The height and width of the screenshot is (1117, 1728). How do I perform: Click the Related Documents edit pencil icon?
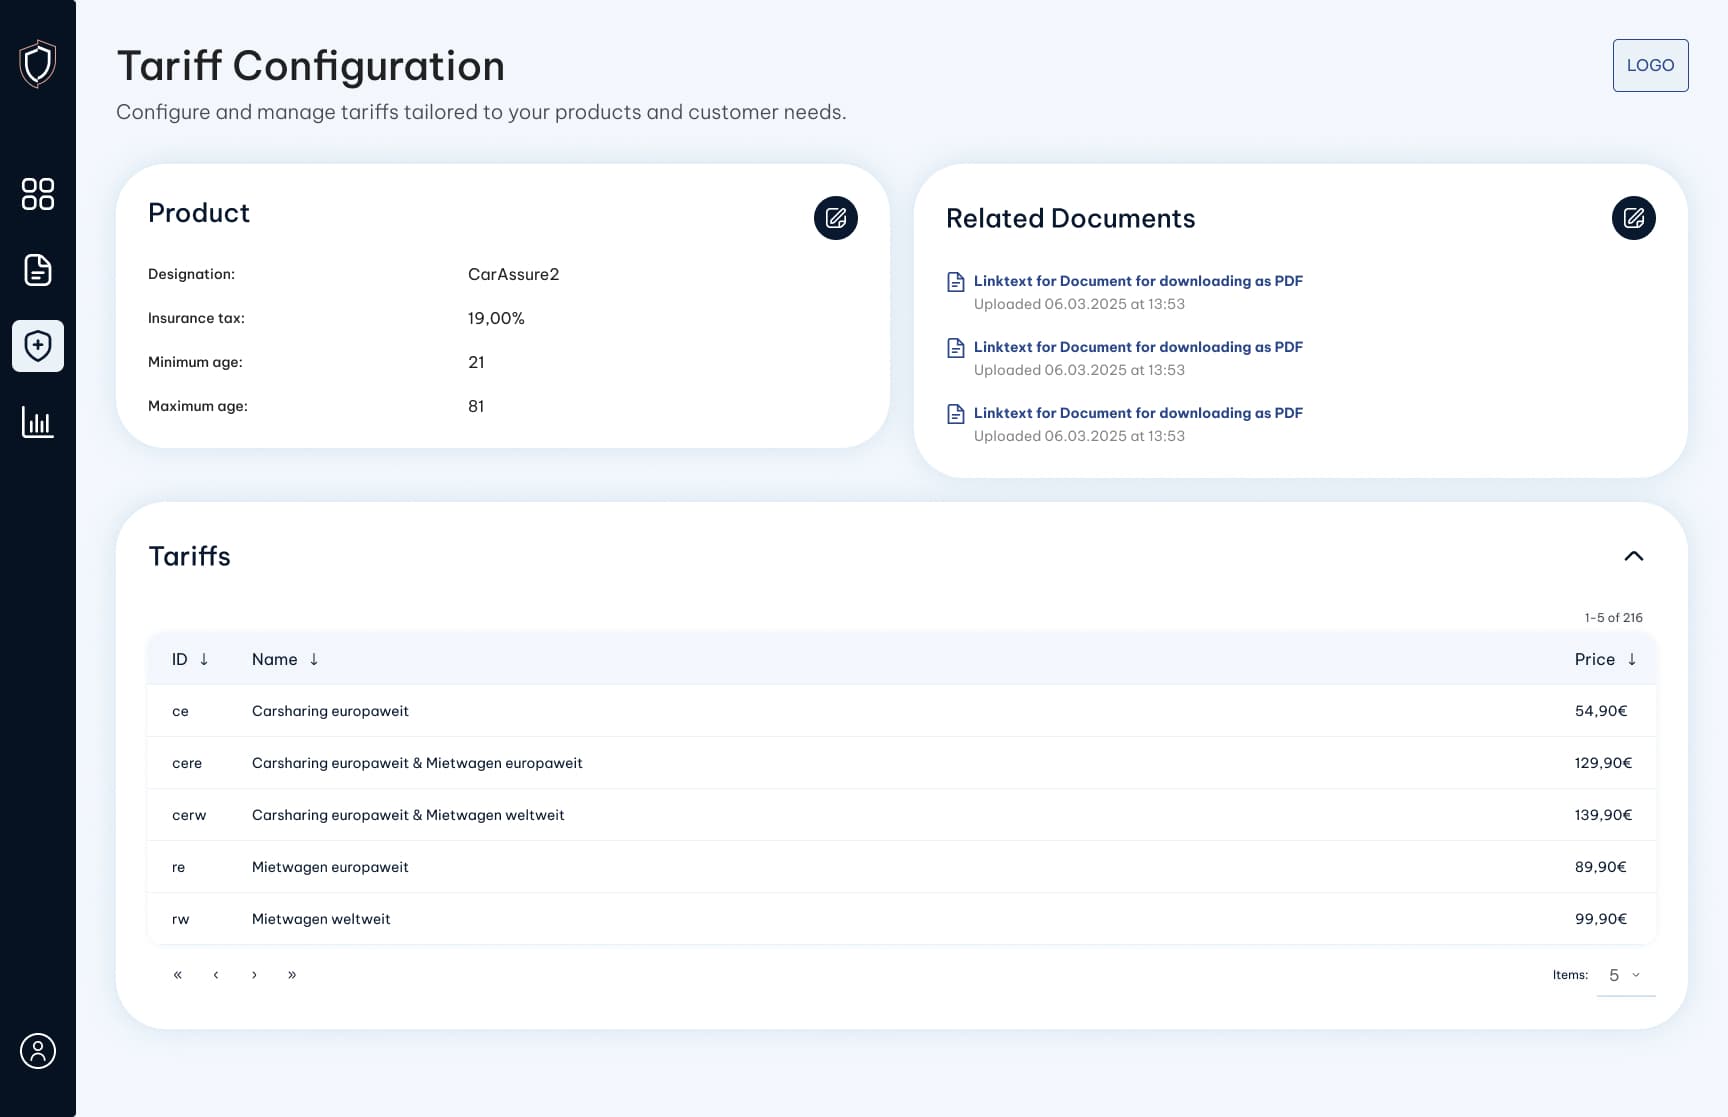[x=1634, y=217]
